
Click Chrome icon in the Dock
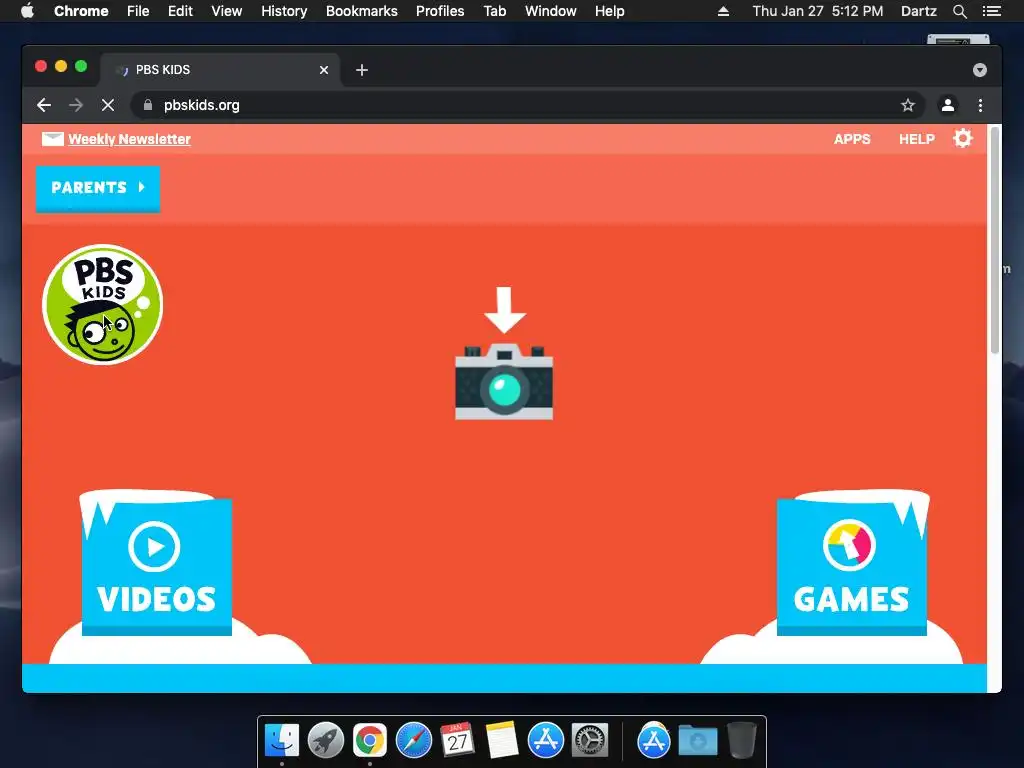click(370, 741)
